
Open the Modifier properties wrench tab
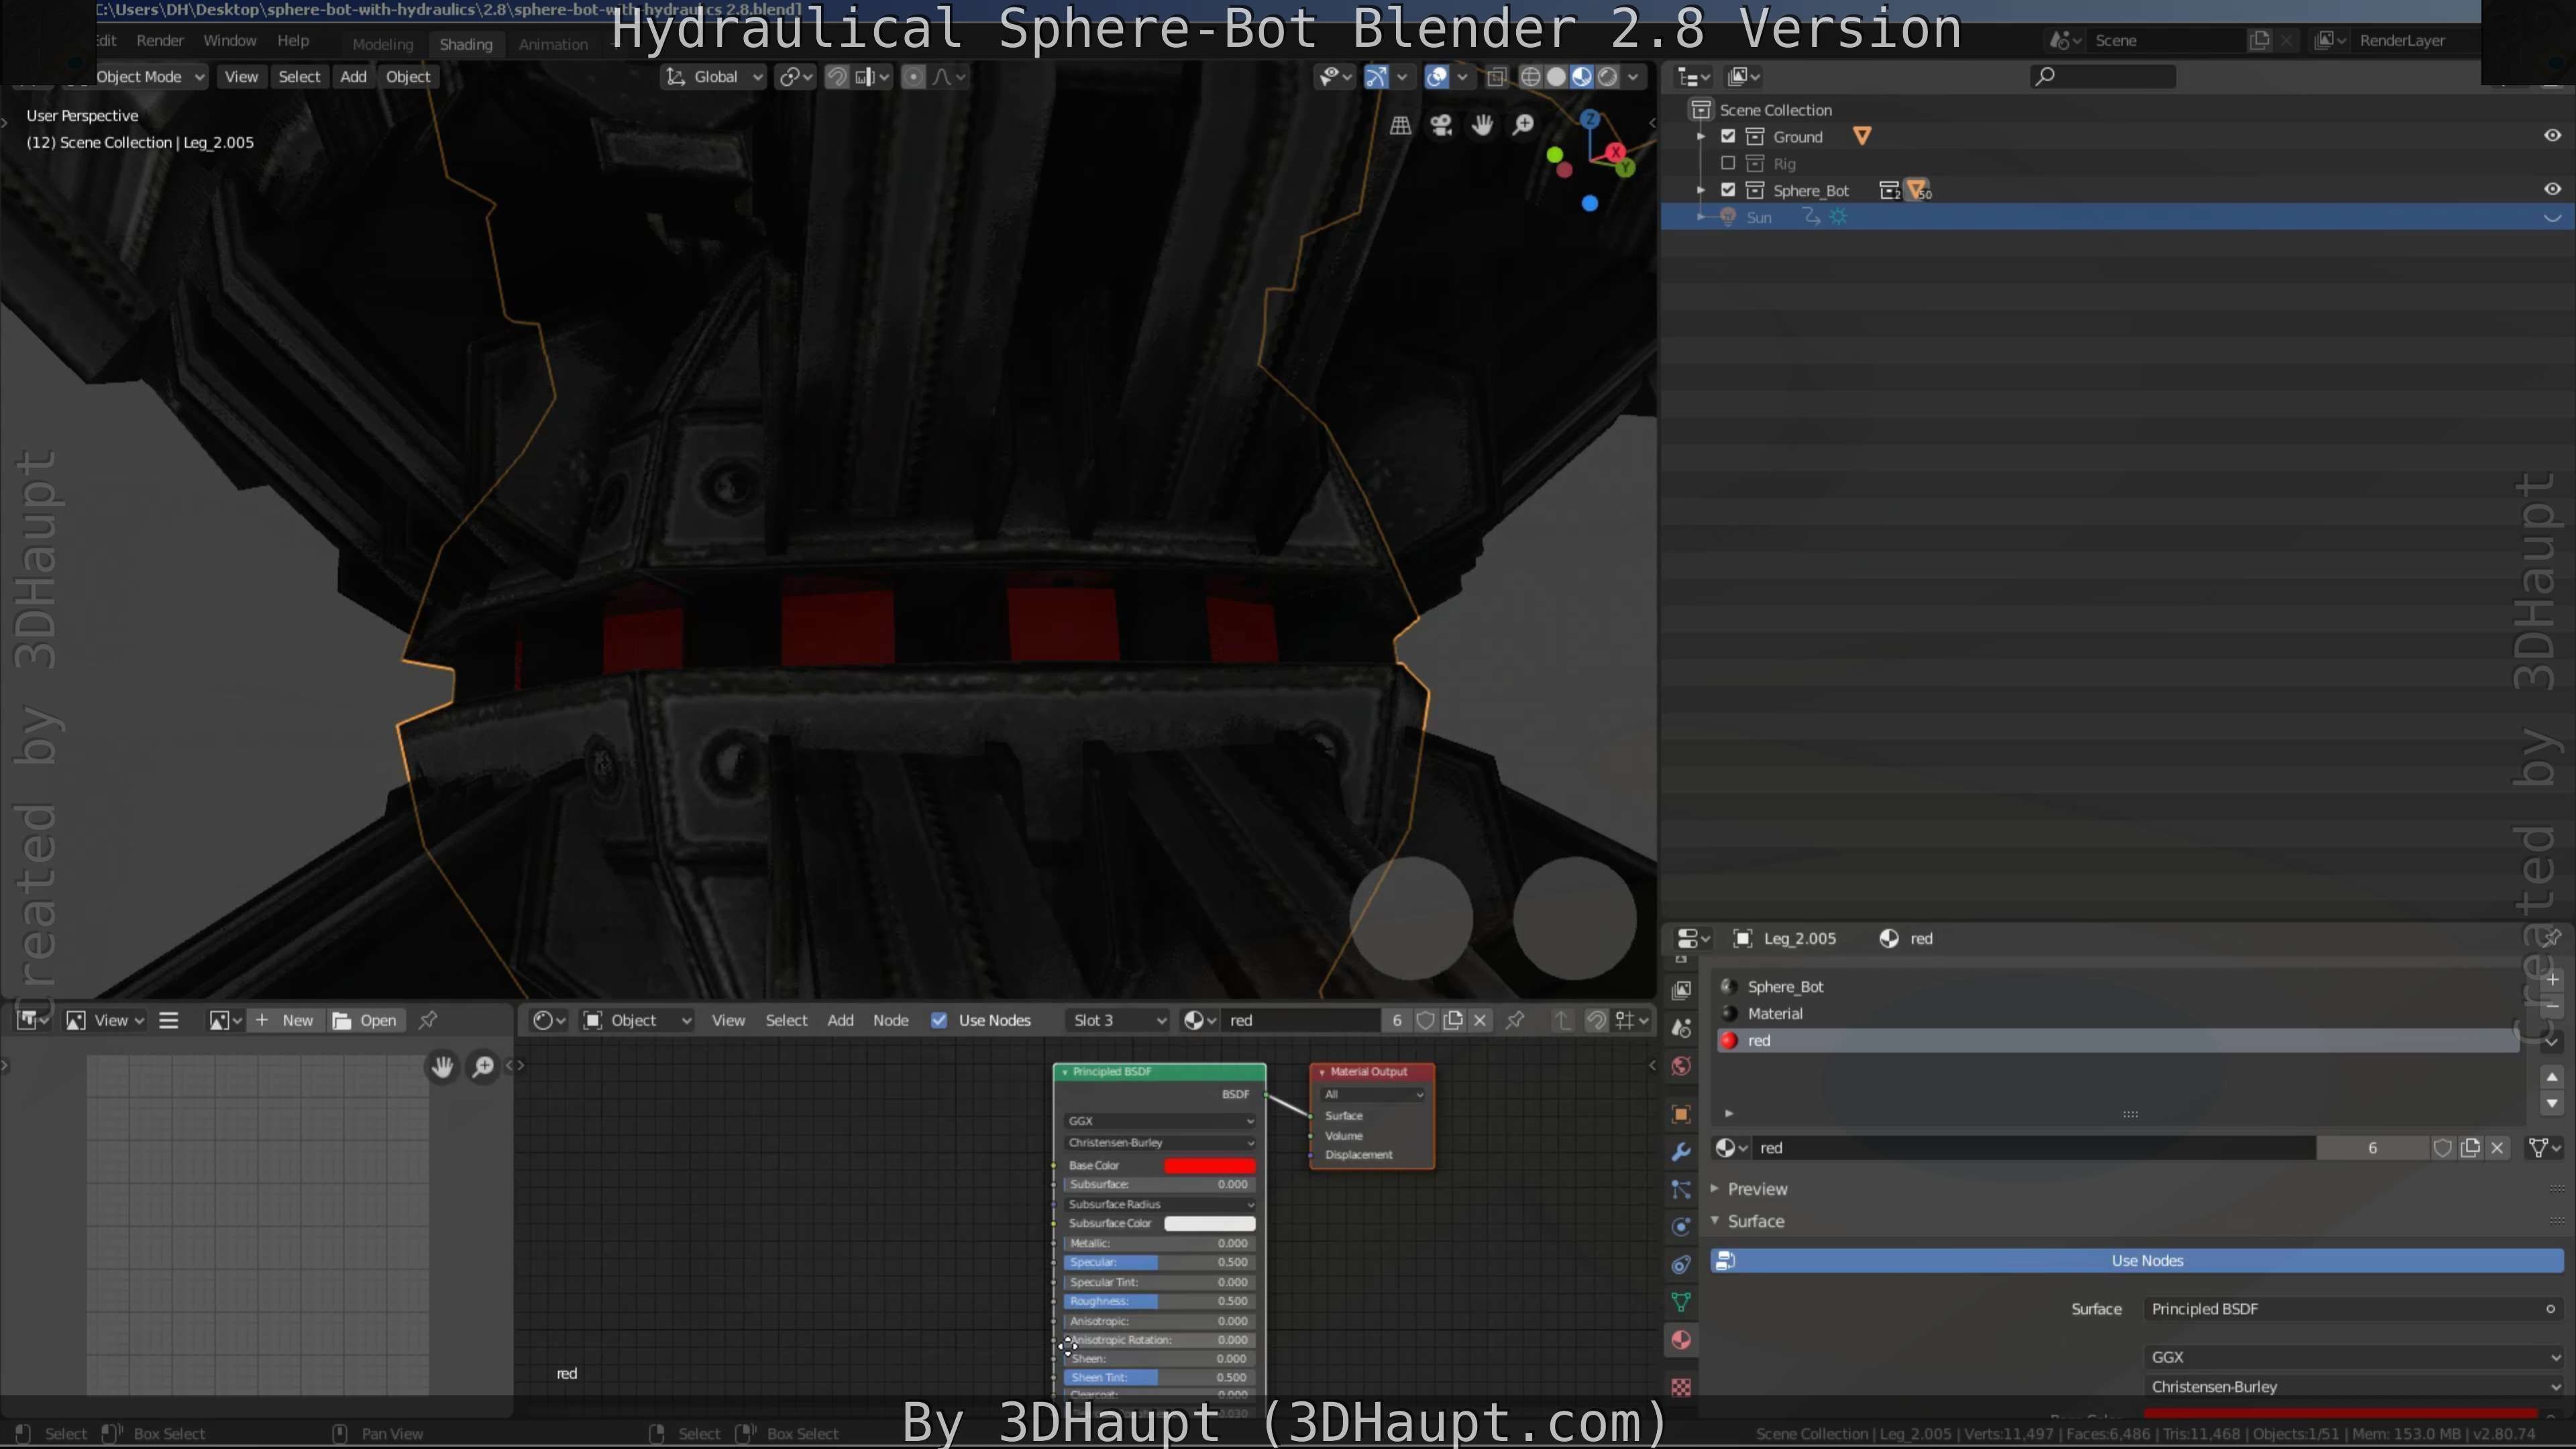tap(1681, 1152)
